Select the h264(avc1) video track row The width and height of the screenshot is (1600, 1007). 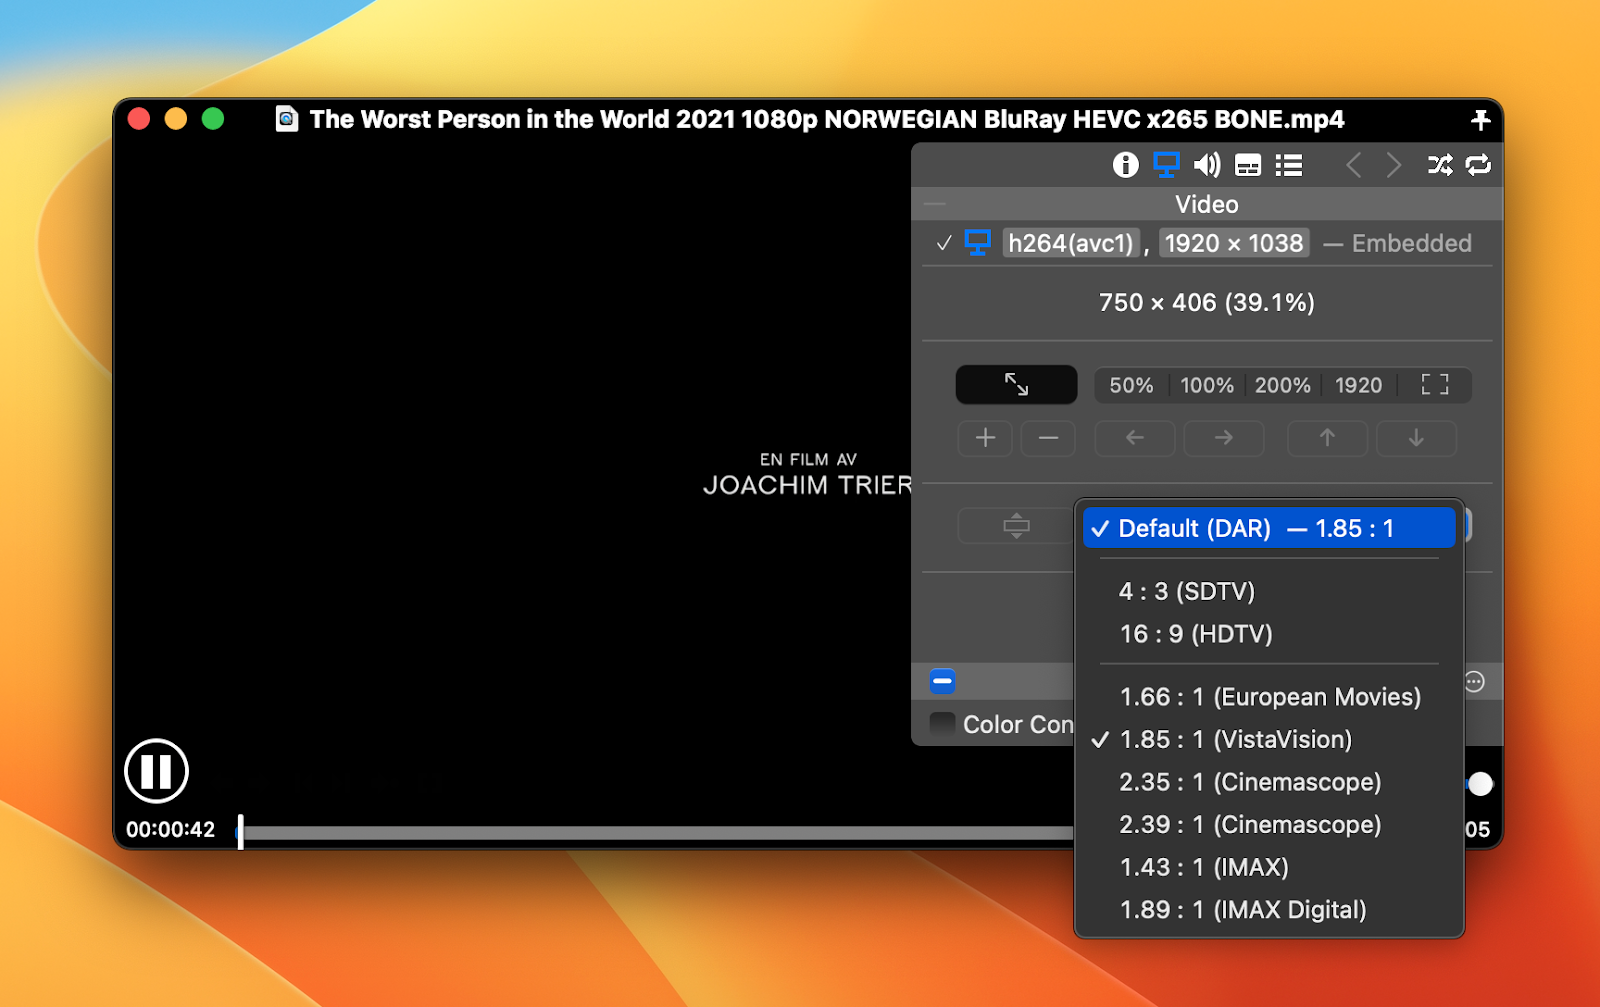click(1207, 243)
